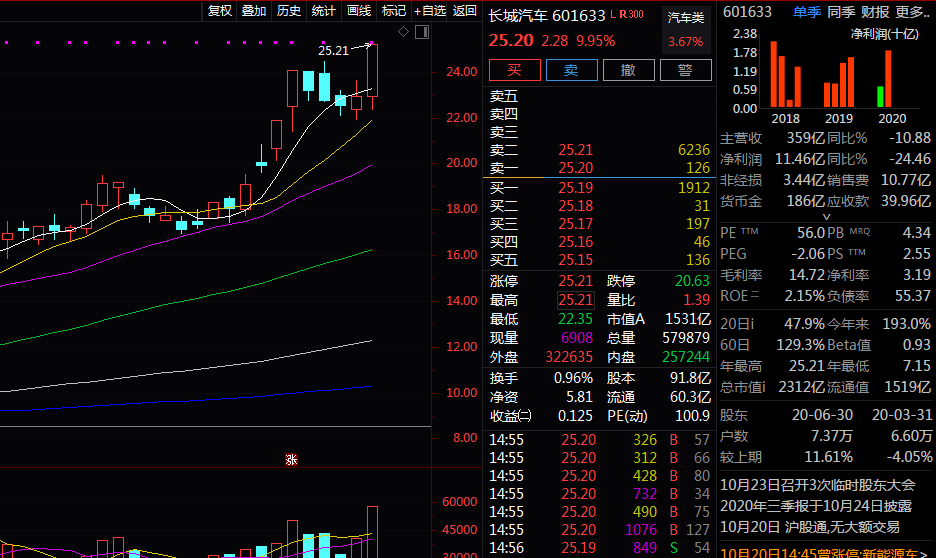Click the 户数 value 7.37万
Image resolution: width=936 pixels, height=558 pixels.
[832, 436]
